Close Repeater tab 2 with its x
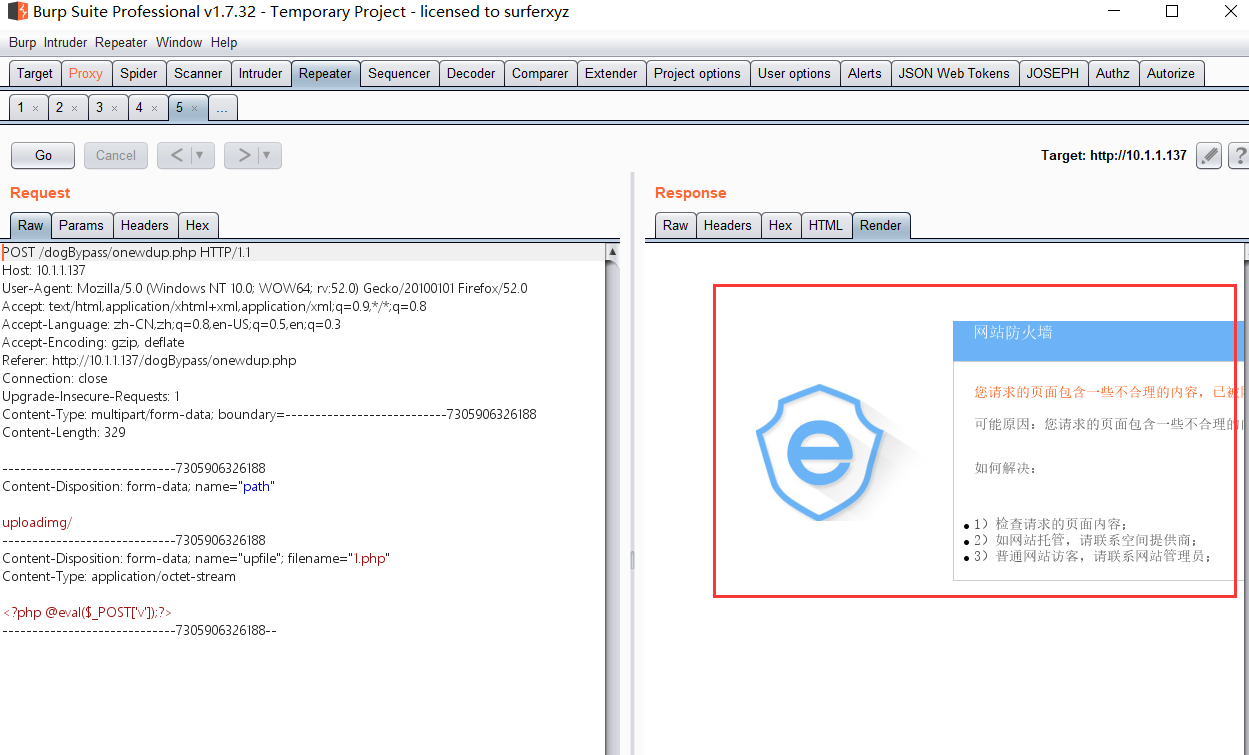This screenshot has height=755, width=1249. [74, 108]
